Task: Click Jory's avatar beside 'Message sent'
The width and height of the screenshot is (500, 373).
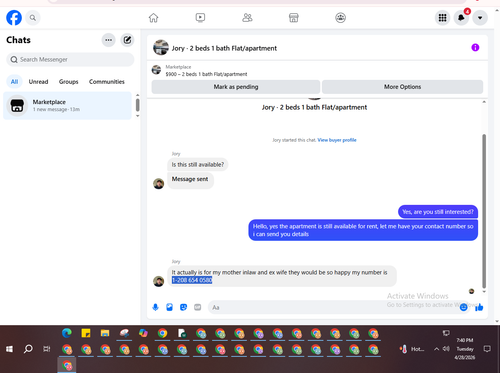Action: click(158, 183)
